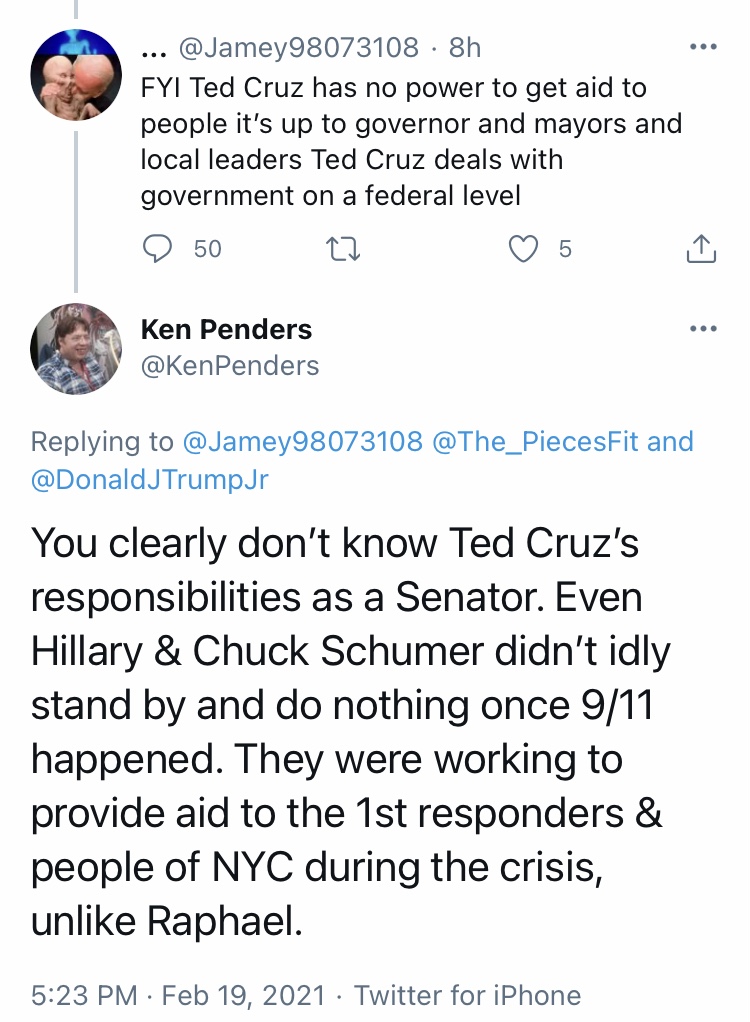The image size is (750, 1022).
Task: Click the Twitter for iPhone source label
Action: point(467,995)
